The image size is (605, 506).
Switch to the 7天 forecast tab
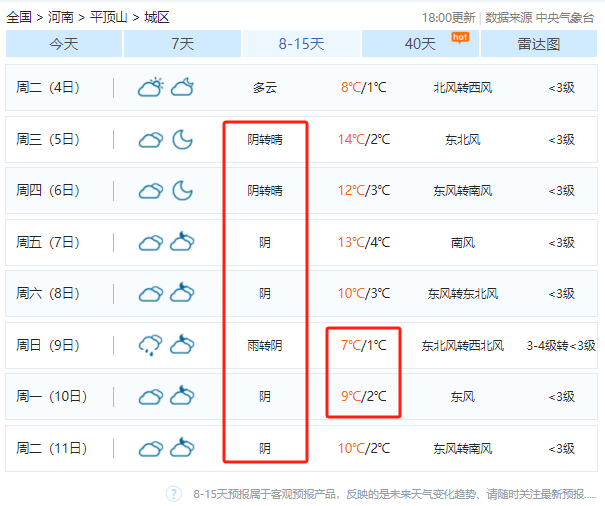point(183,44)
